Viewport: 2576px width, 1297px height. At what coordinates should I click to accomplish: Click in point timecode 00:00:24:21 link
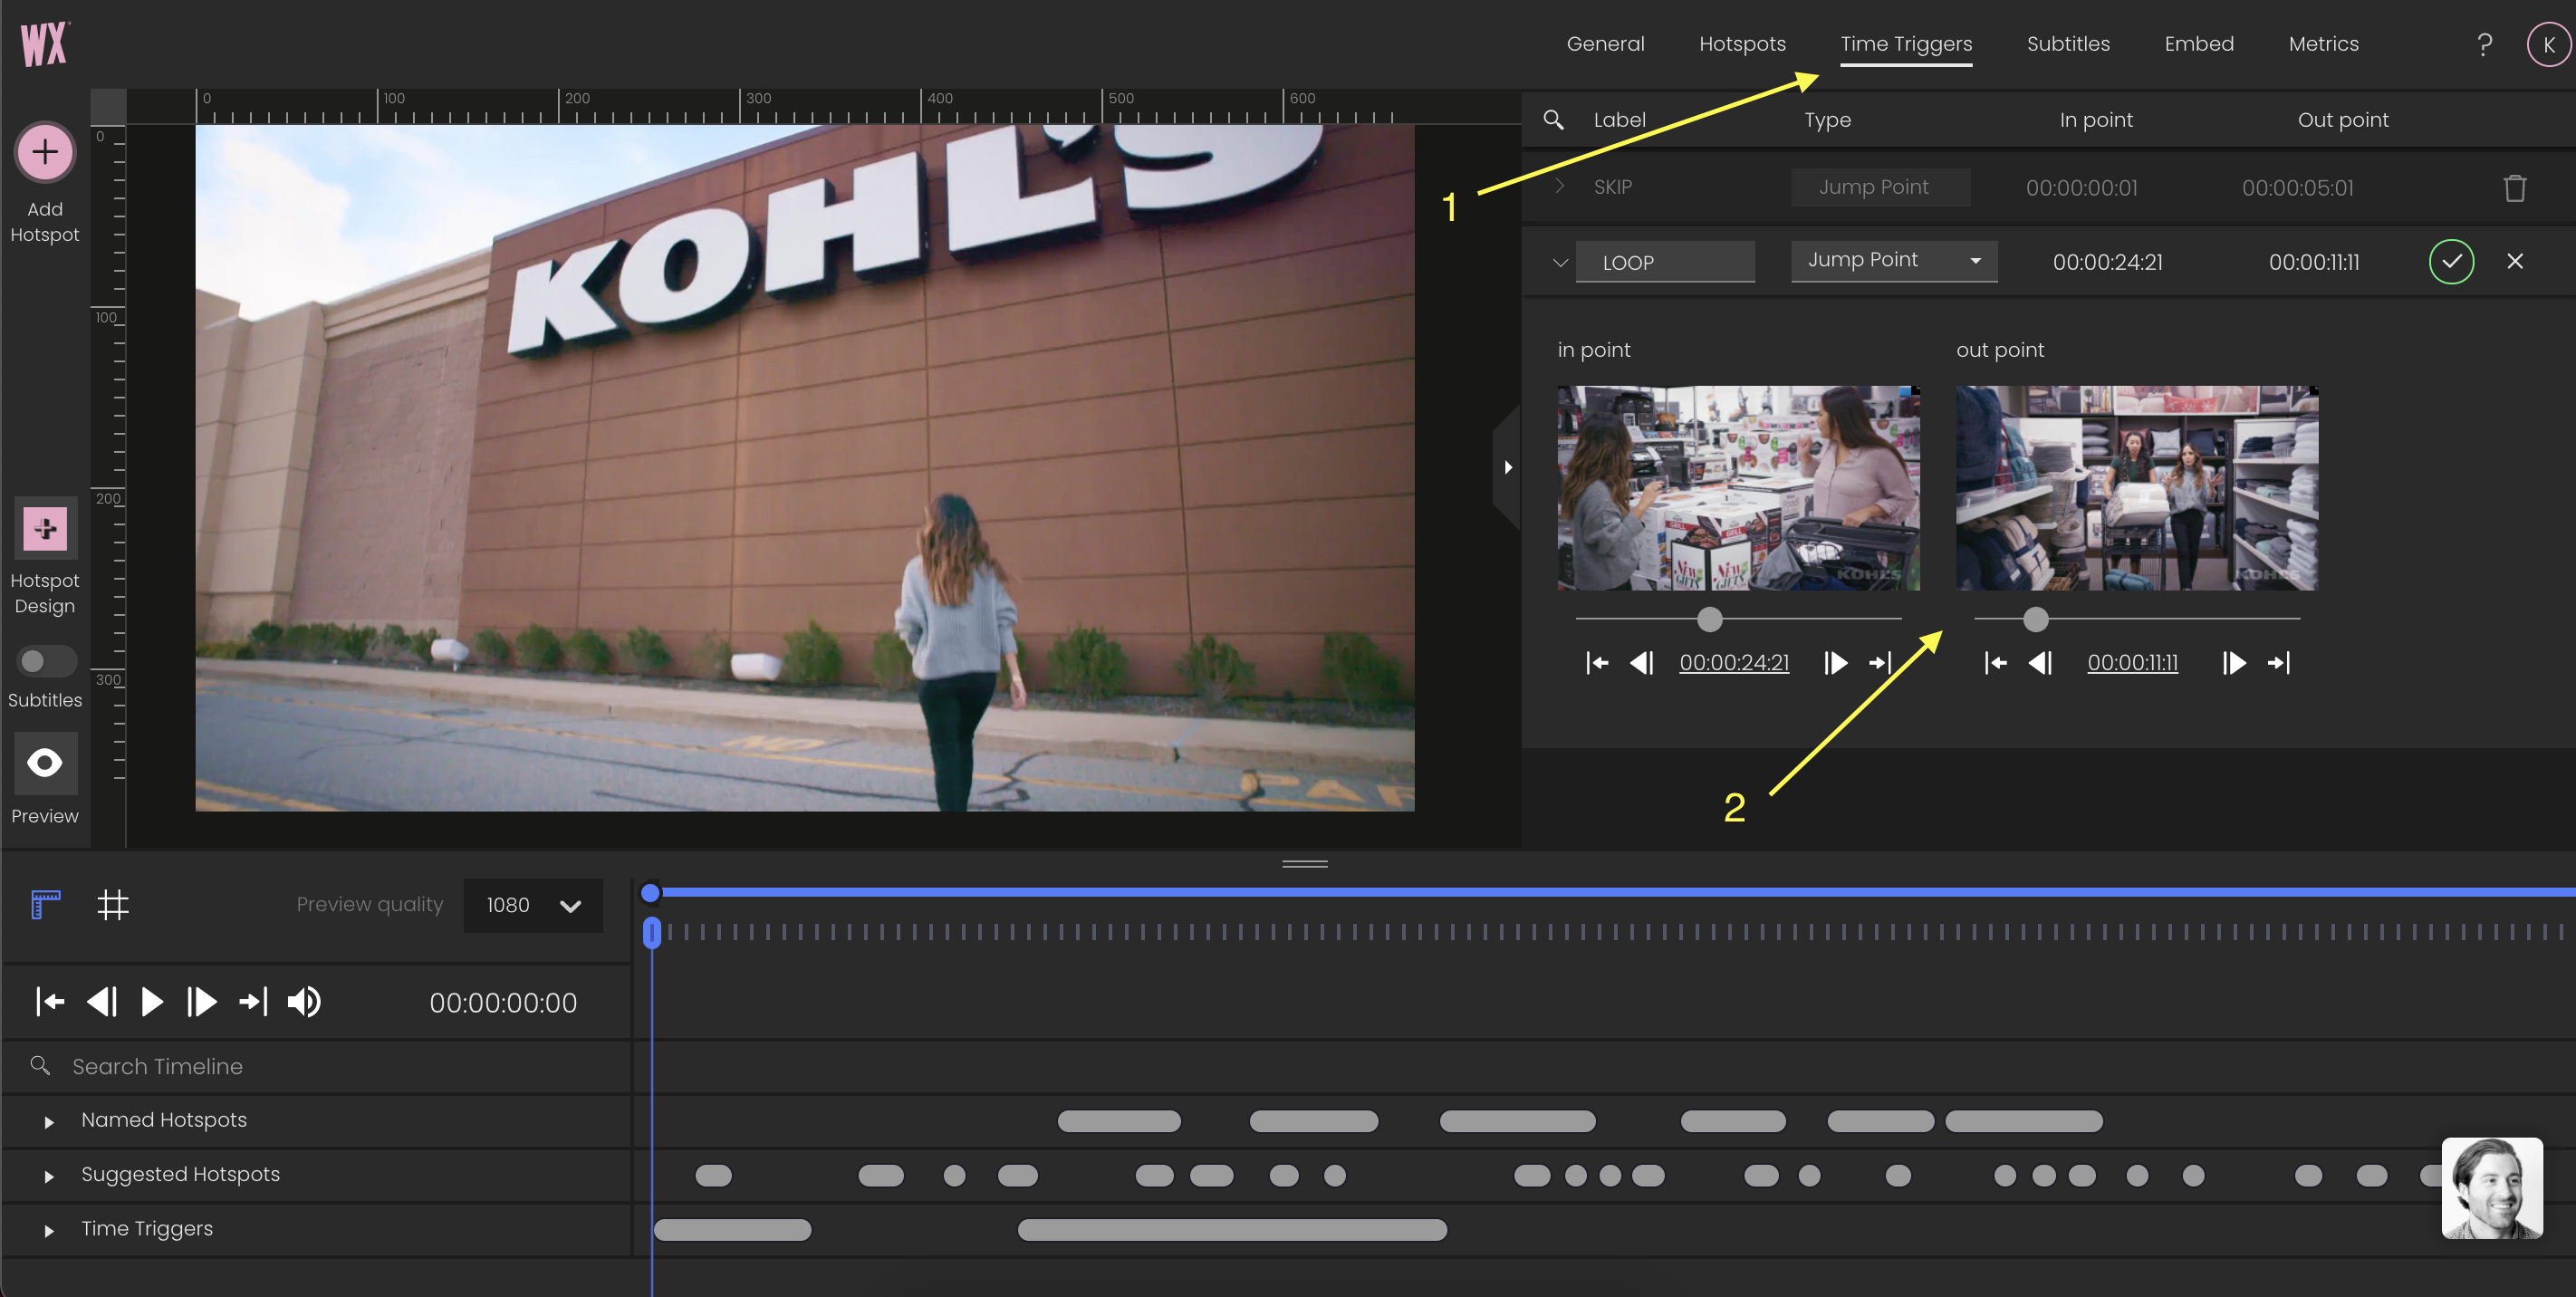[1734, 663]
